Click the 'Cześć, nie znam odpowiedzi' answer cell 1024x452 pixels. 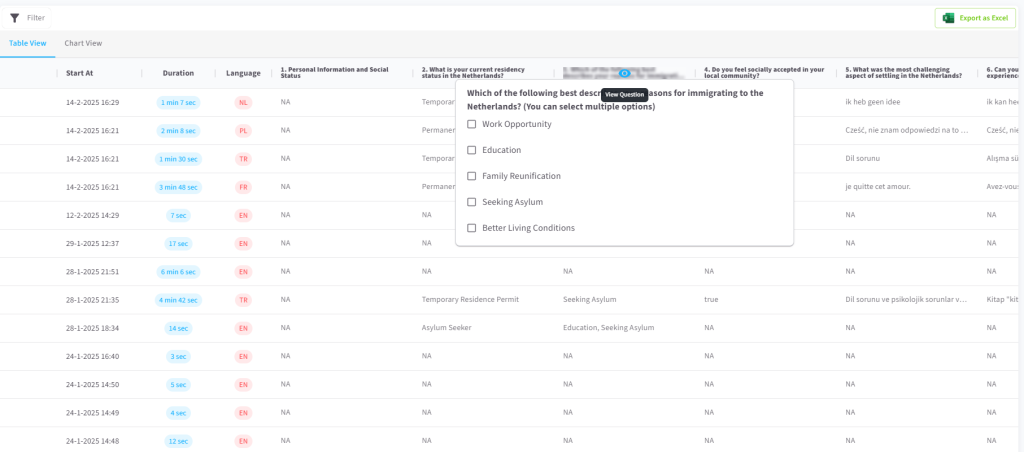click(x=906, y=131)
